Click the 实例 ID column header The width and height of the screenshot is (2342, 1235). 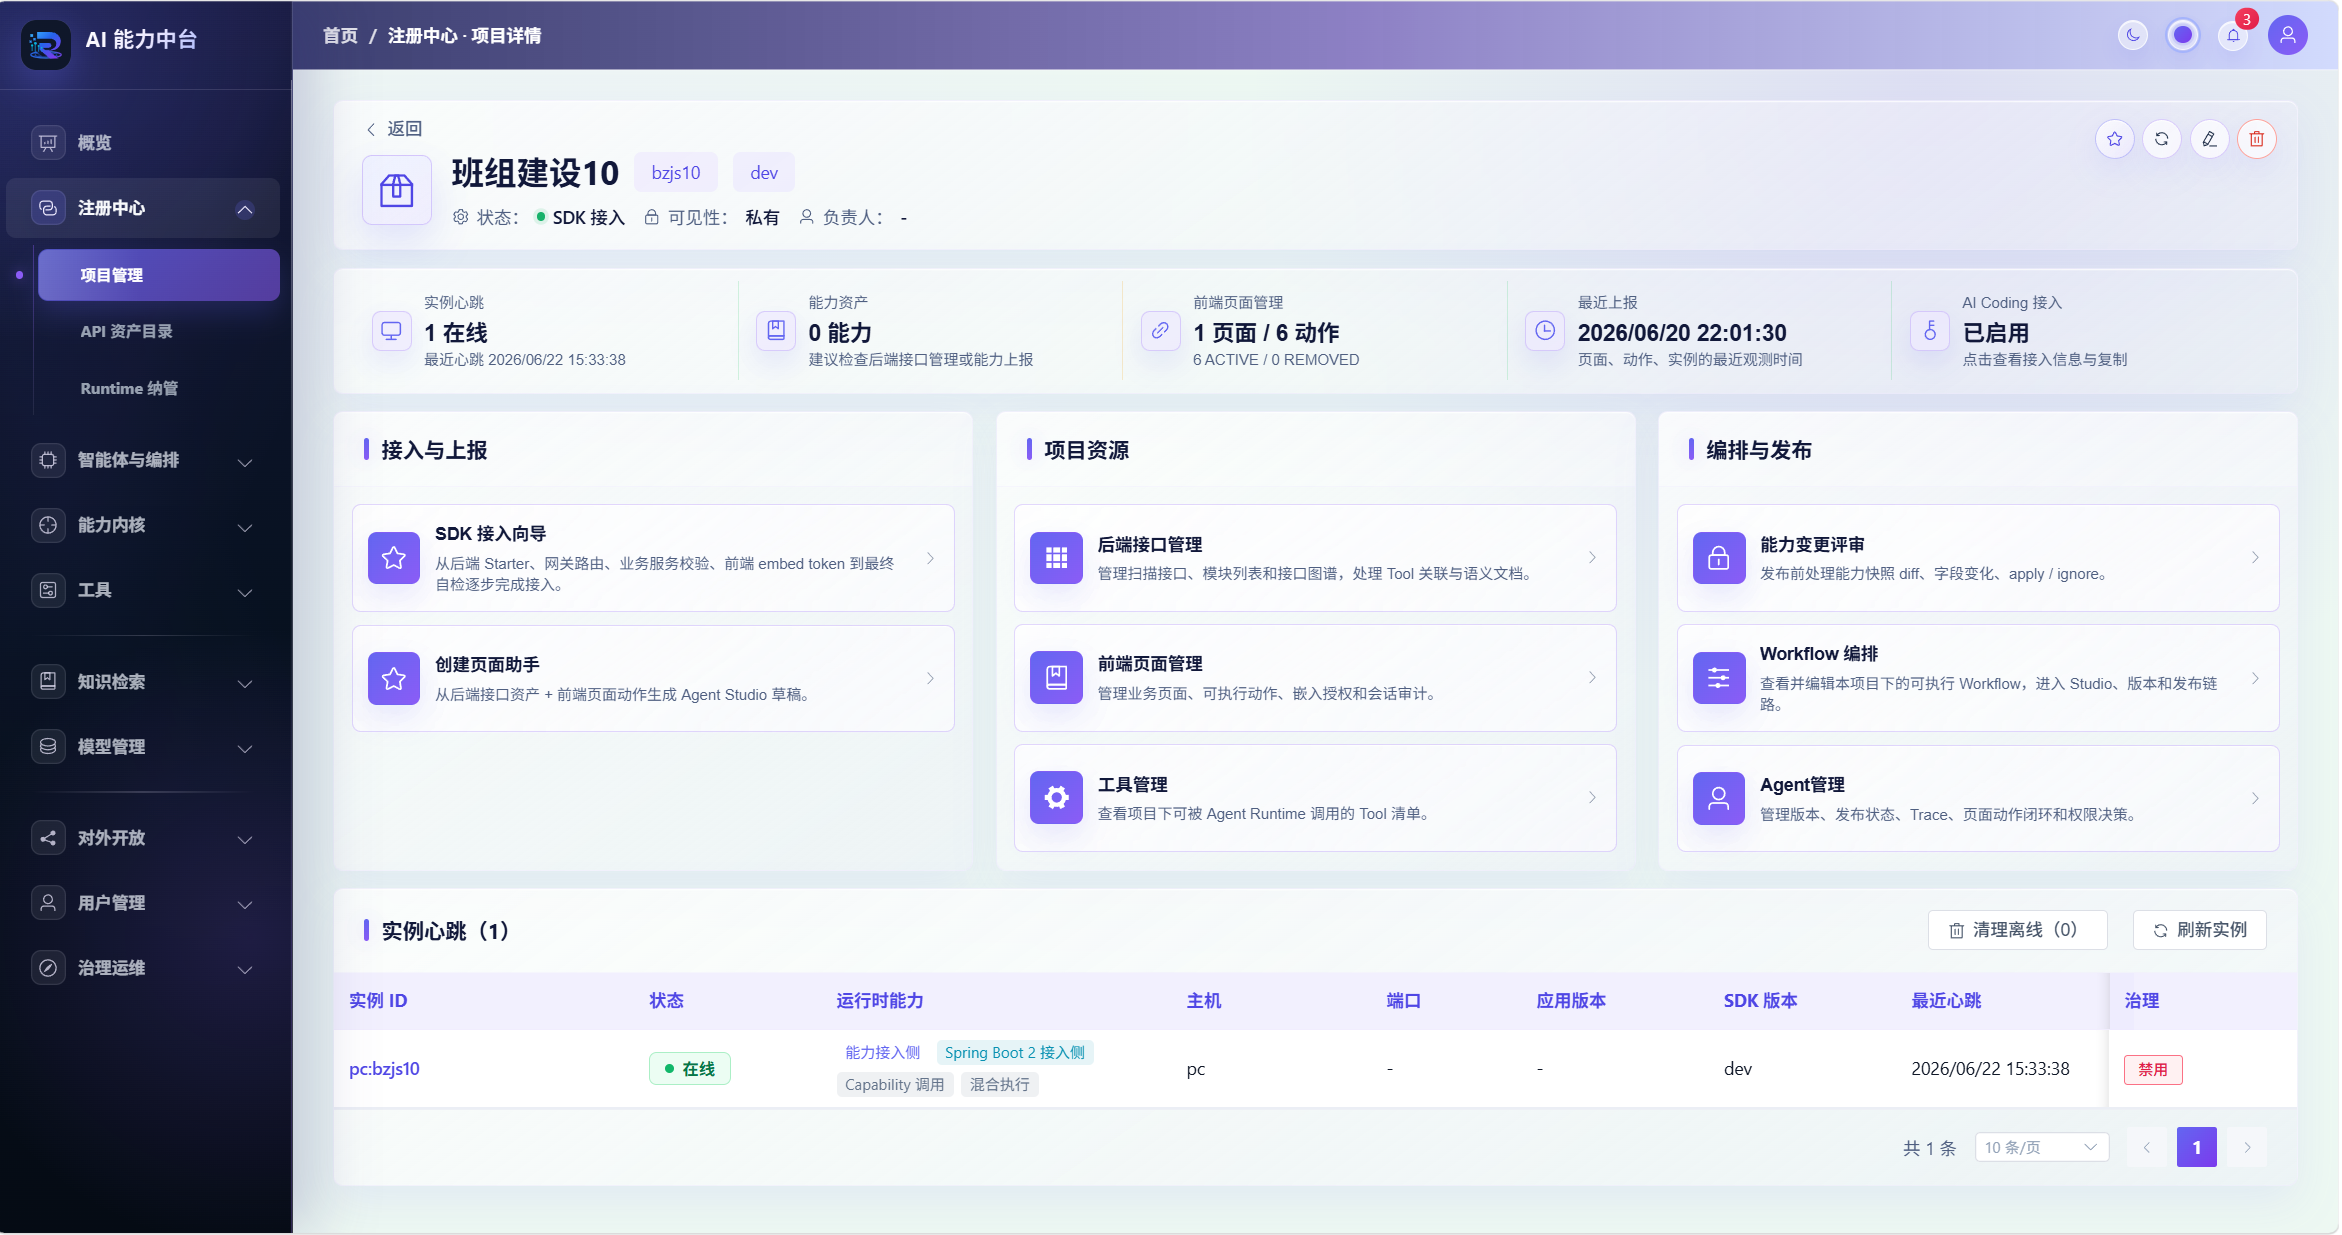[378, 1001]
